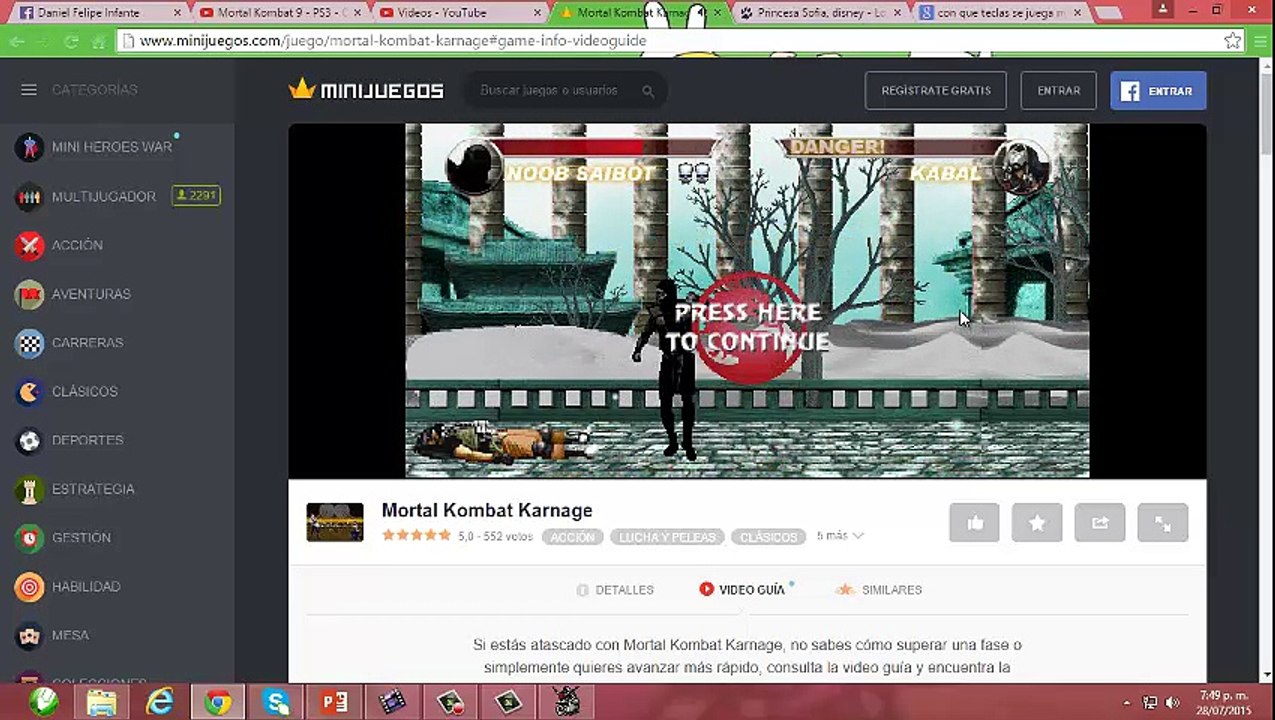Viewport: 1275px width, 720px height.
Task: Click the Gestión clock icon
Action: pos(30,538)
